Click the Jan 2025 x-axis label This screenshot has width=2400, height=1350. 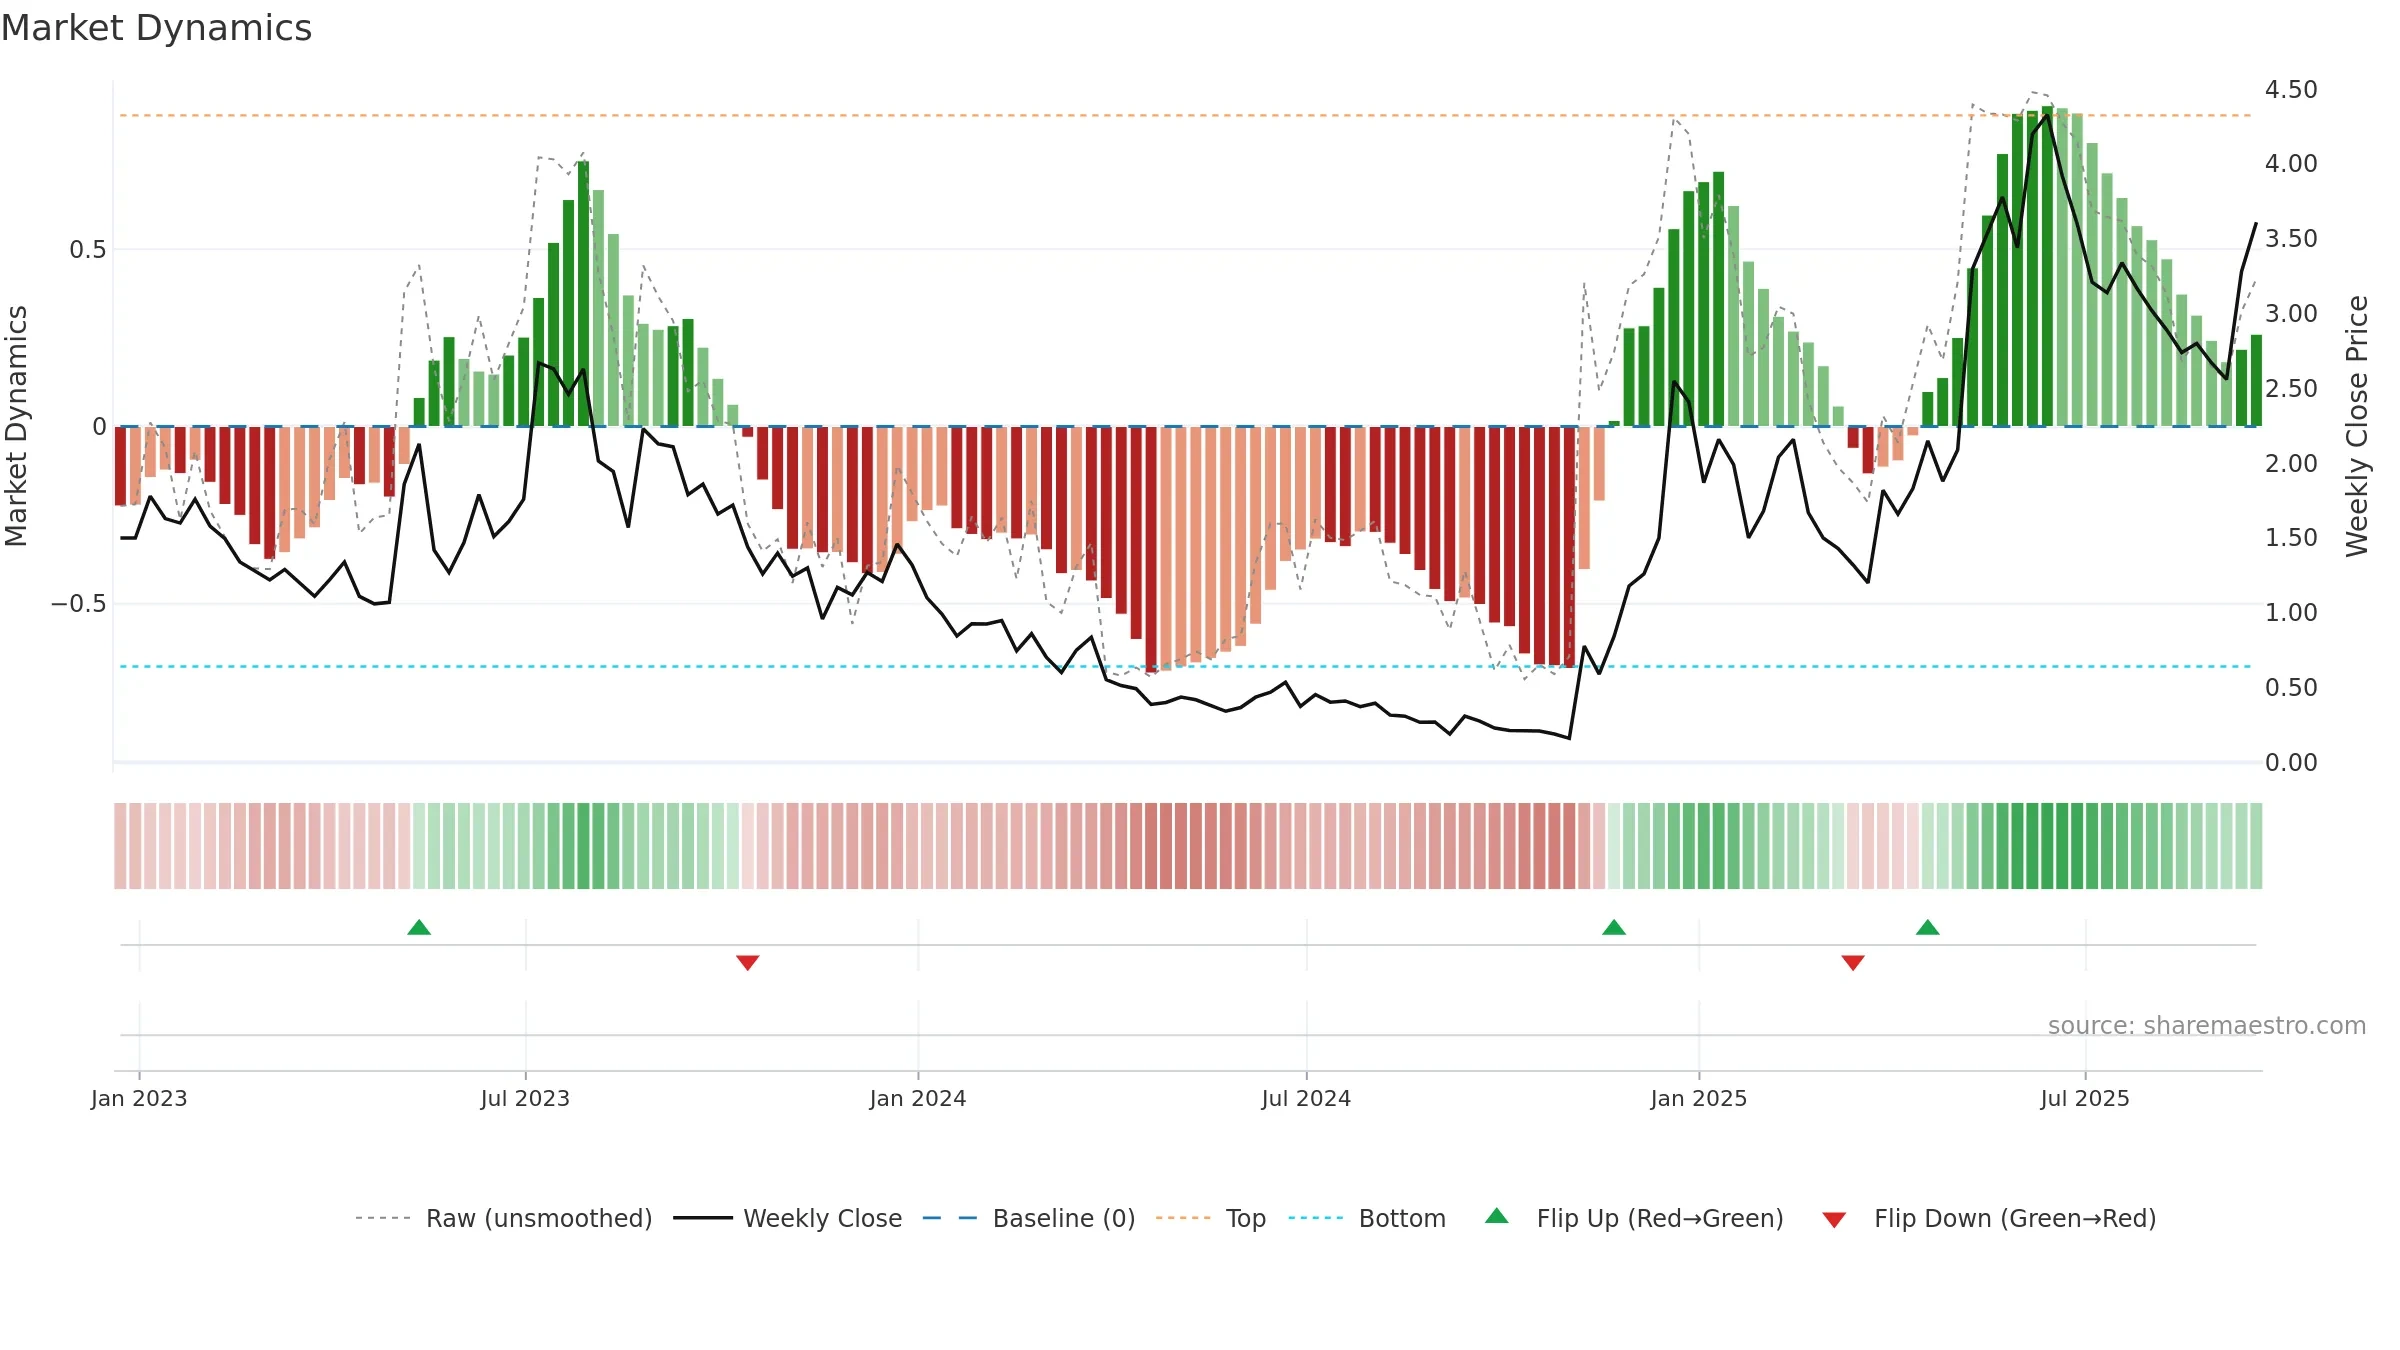[1699, 1098]
